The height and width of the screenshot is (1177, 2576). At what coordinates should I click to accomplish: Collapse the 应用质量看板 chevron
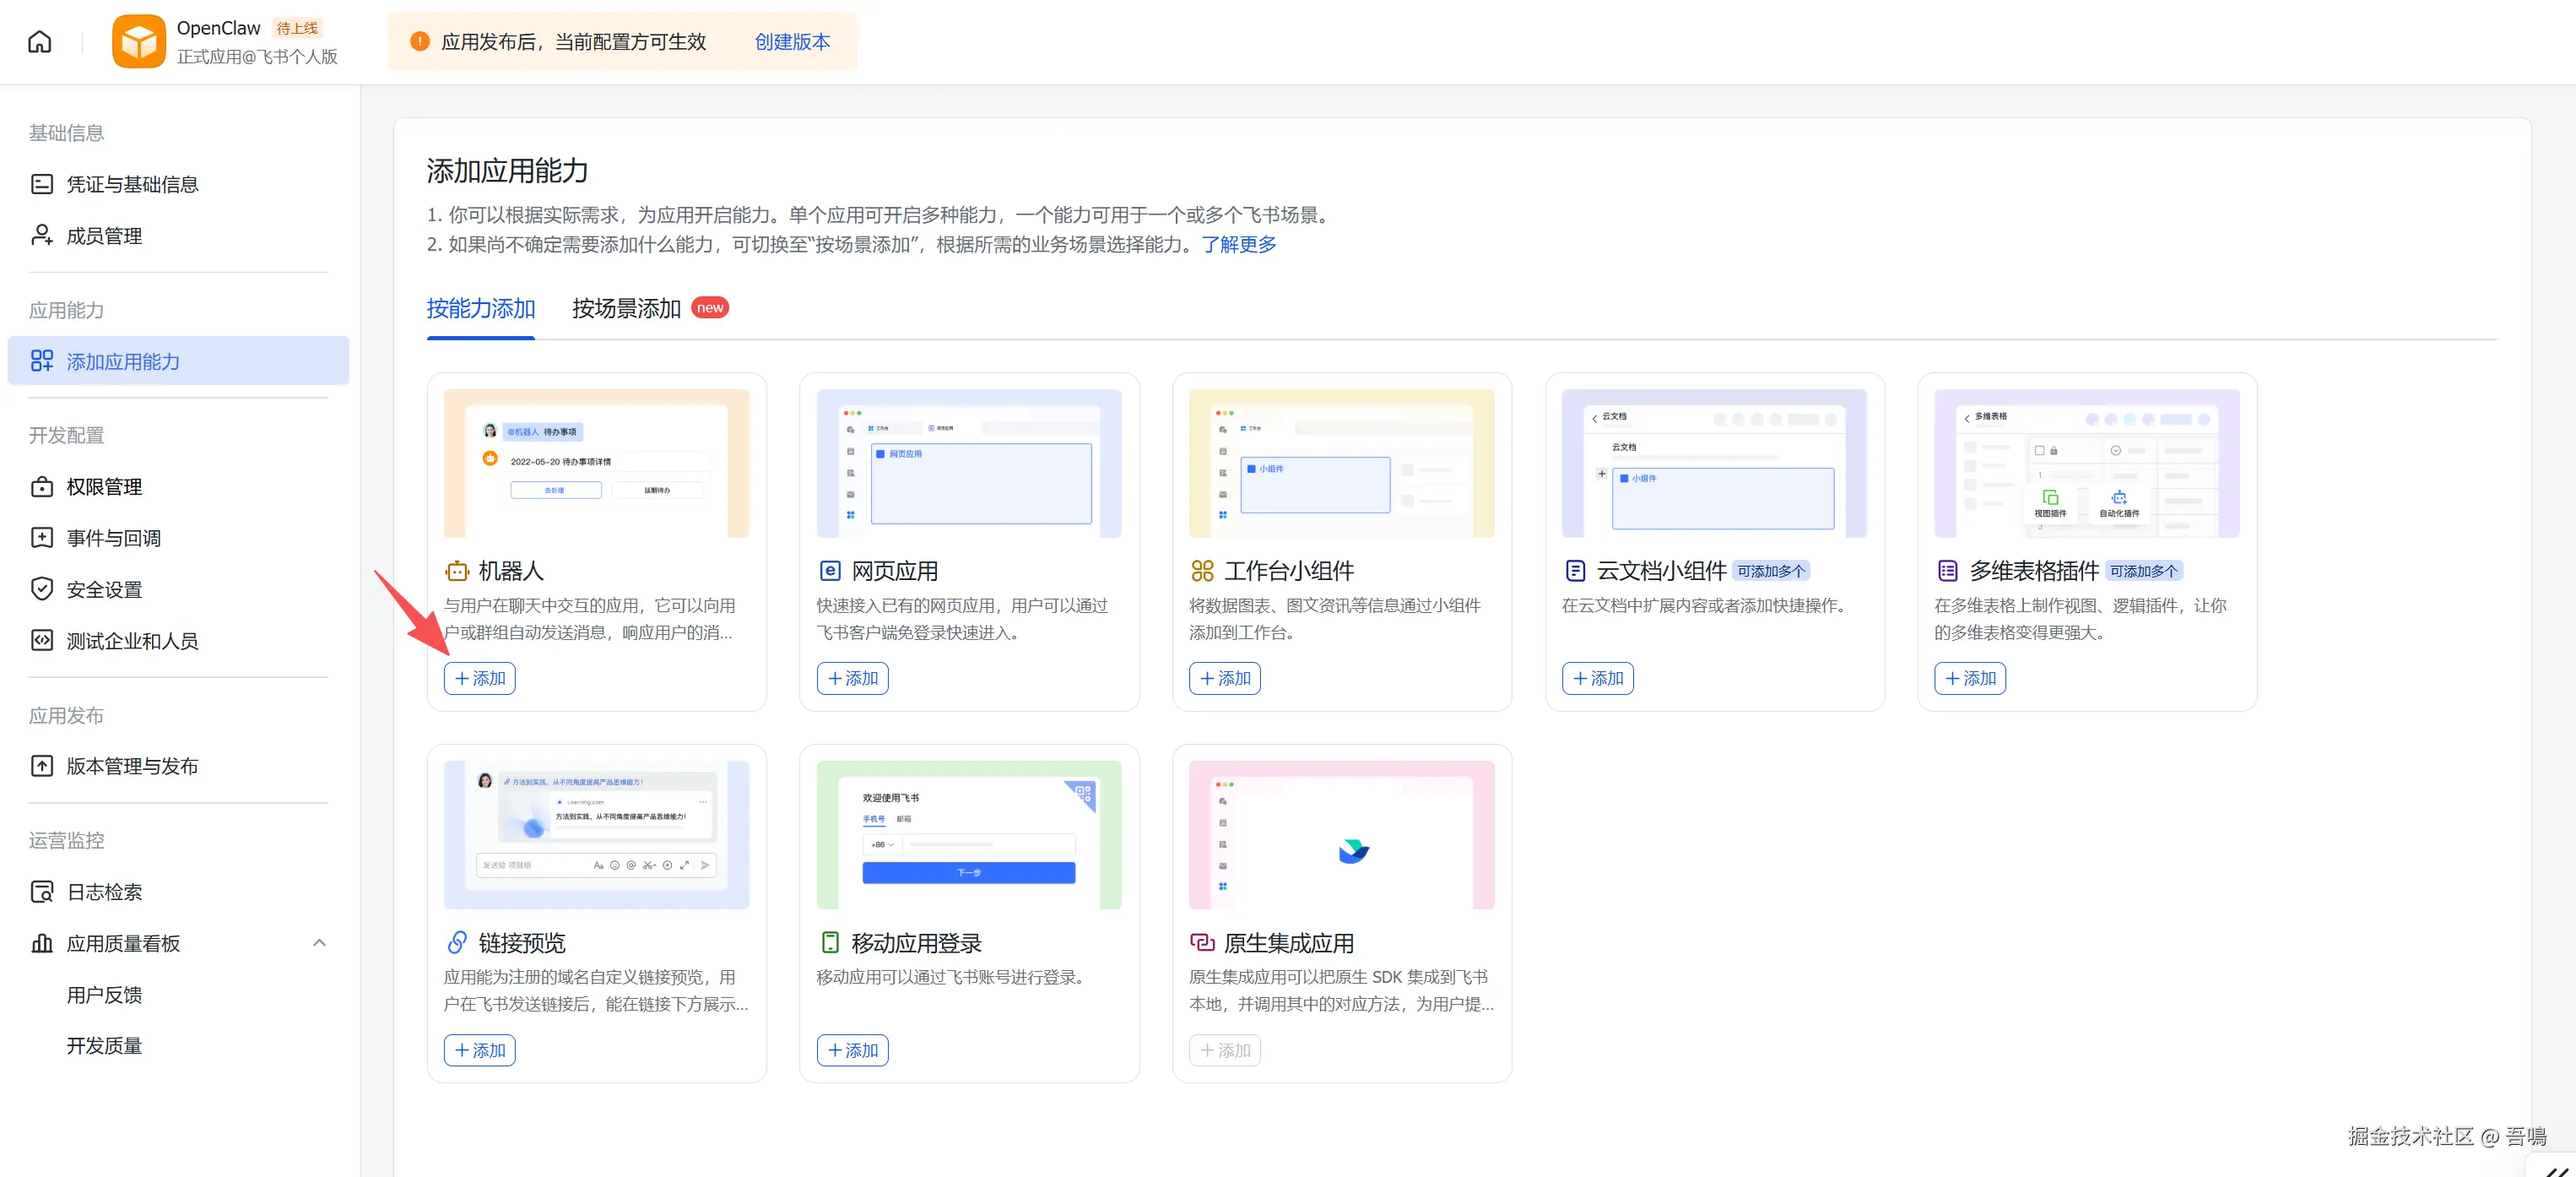point(319,943)
